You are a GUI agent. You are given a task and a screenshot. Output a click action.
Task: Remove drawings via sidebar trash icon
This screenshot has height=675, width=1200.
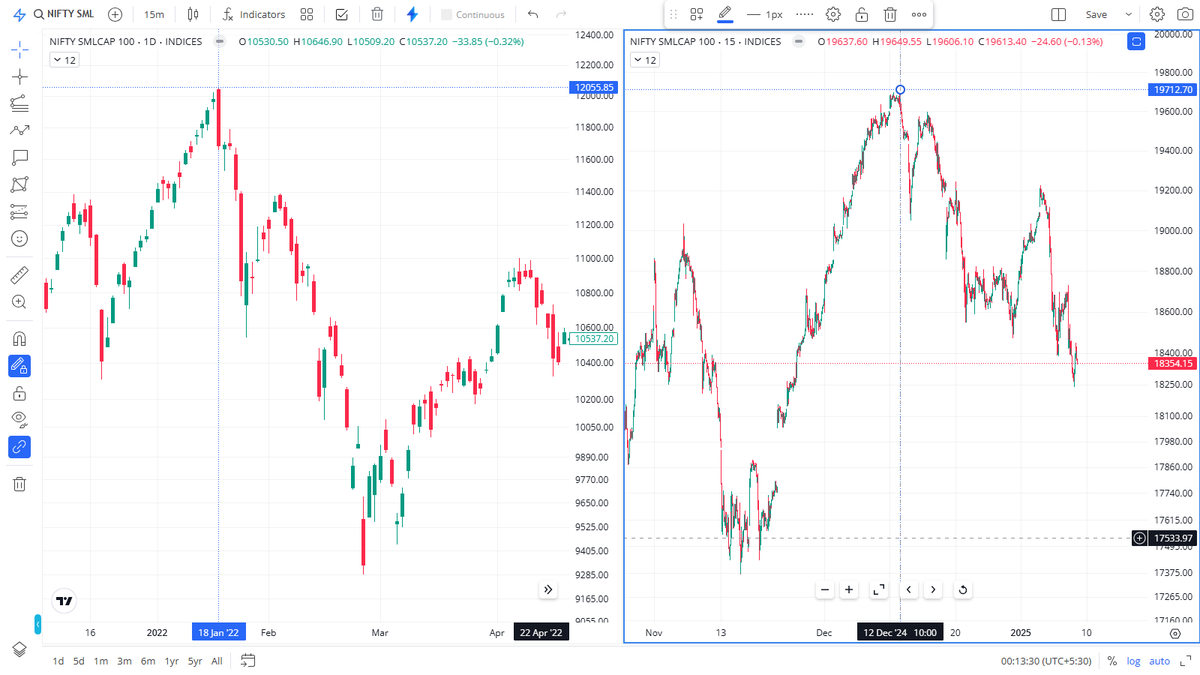[19, 484]
